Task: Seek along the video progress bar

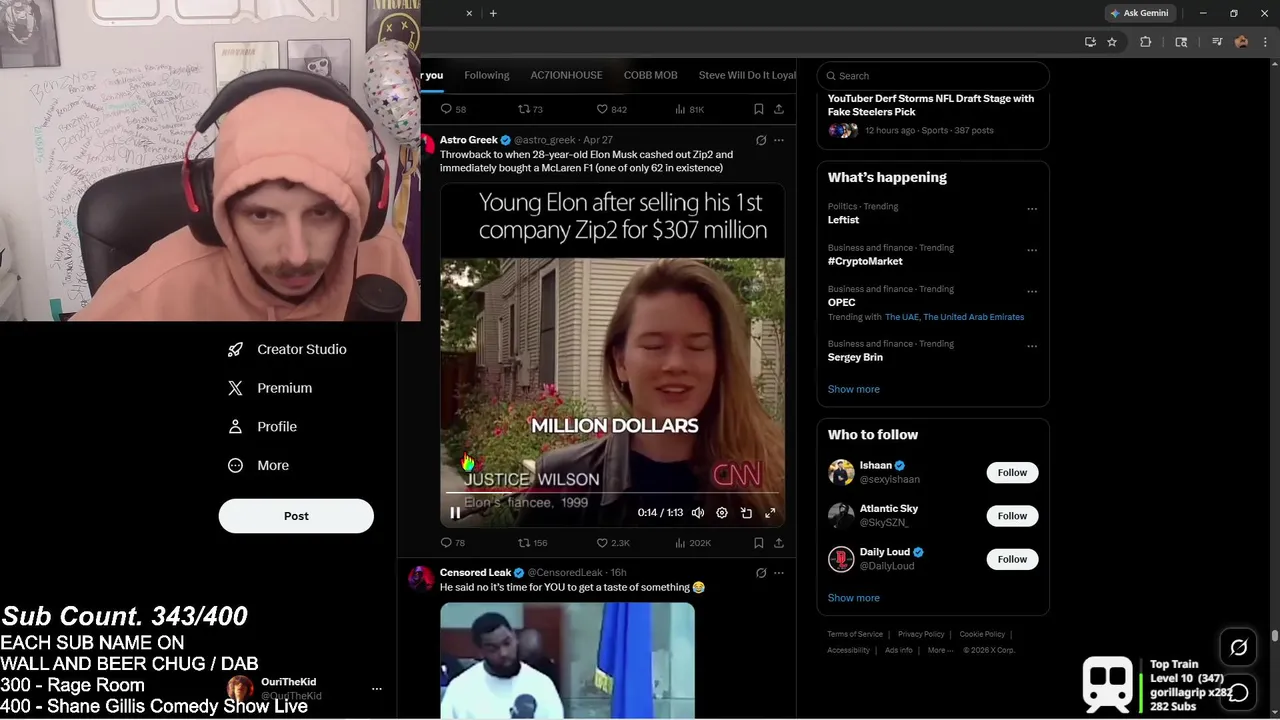Action: click(612, 494)
